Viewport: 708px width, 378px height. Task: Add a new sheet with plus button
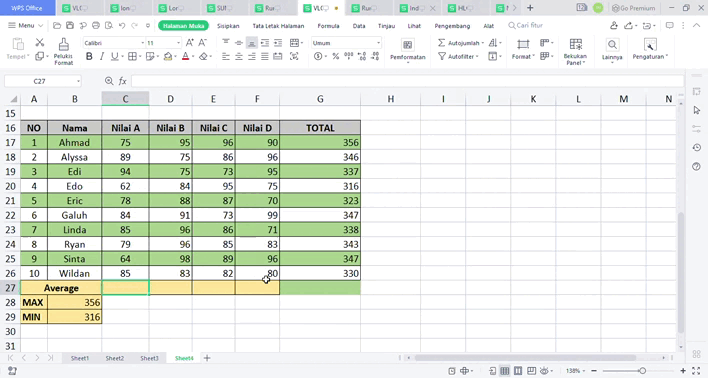(207, 358)
